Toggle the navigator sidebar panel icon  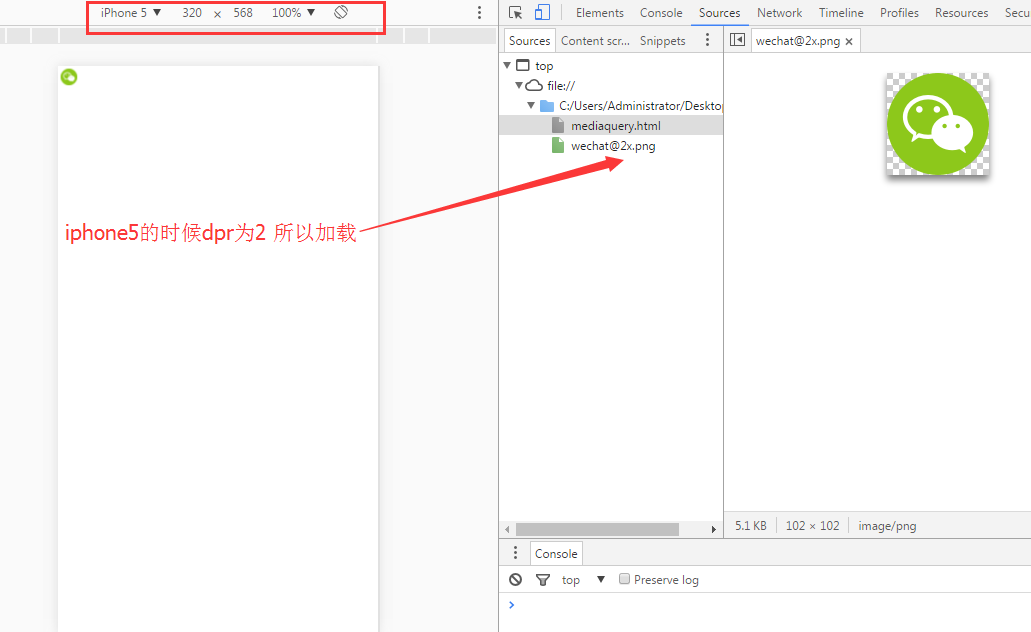tap(738, 40)
